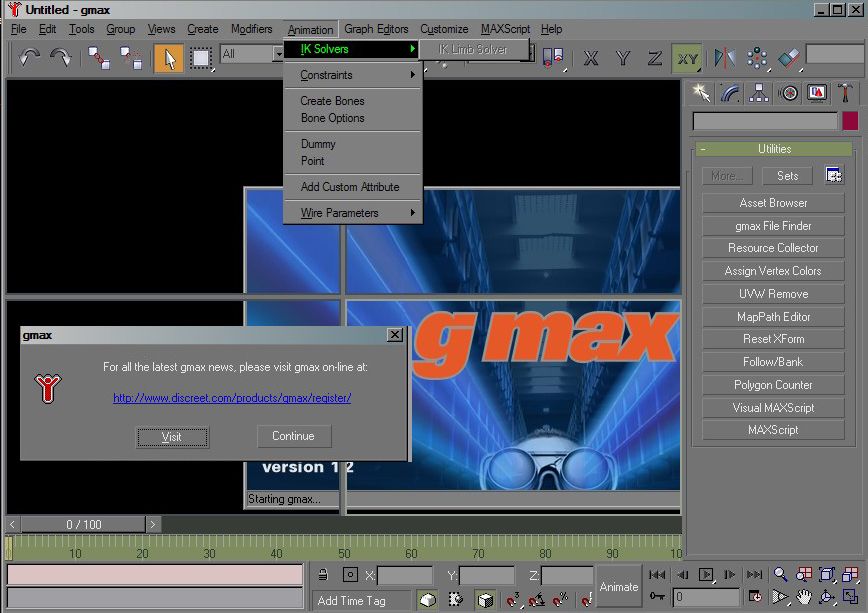Open the Modify command panel tab
The image size is (868, 613).
click(x=730, y=93)
